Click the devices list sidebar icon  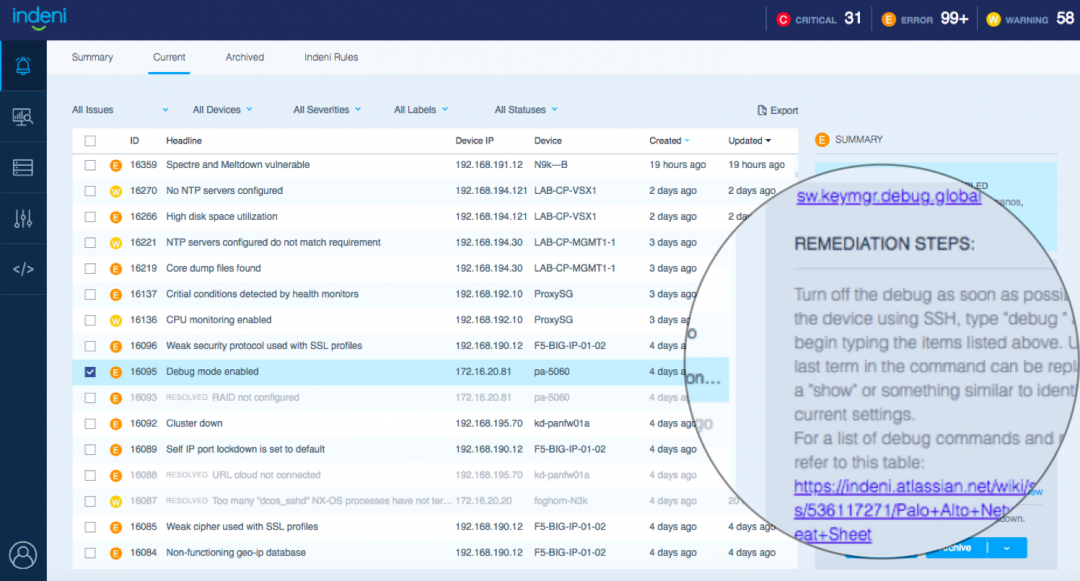pos(23,168)
